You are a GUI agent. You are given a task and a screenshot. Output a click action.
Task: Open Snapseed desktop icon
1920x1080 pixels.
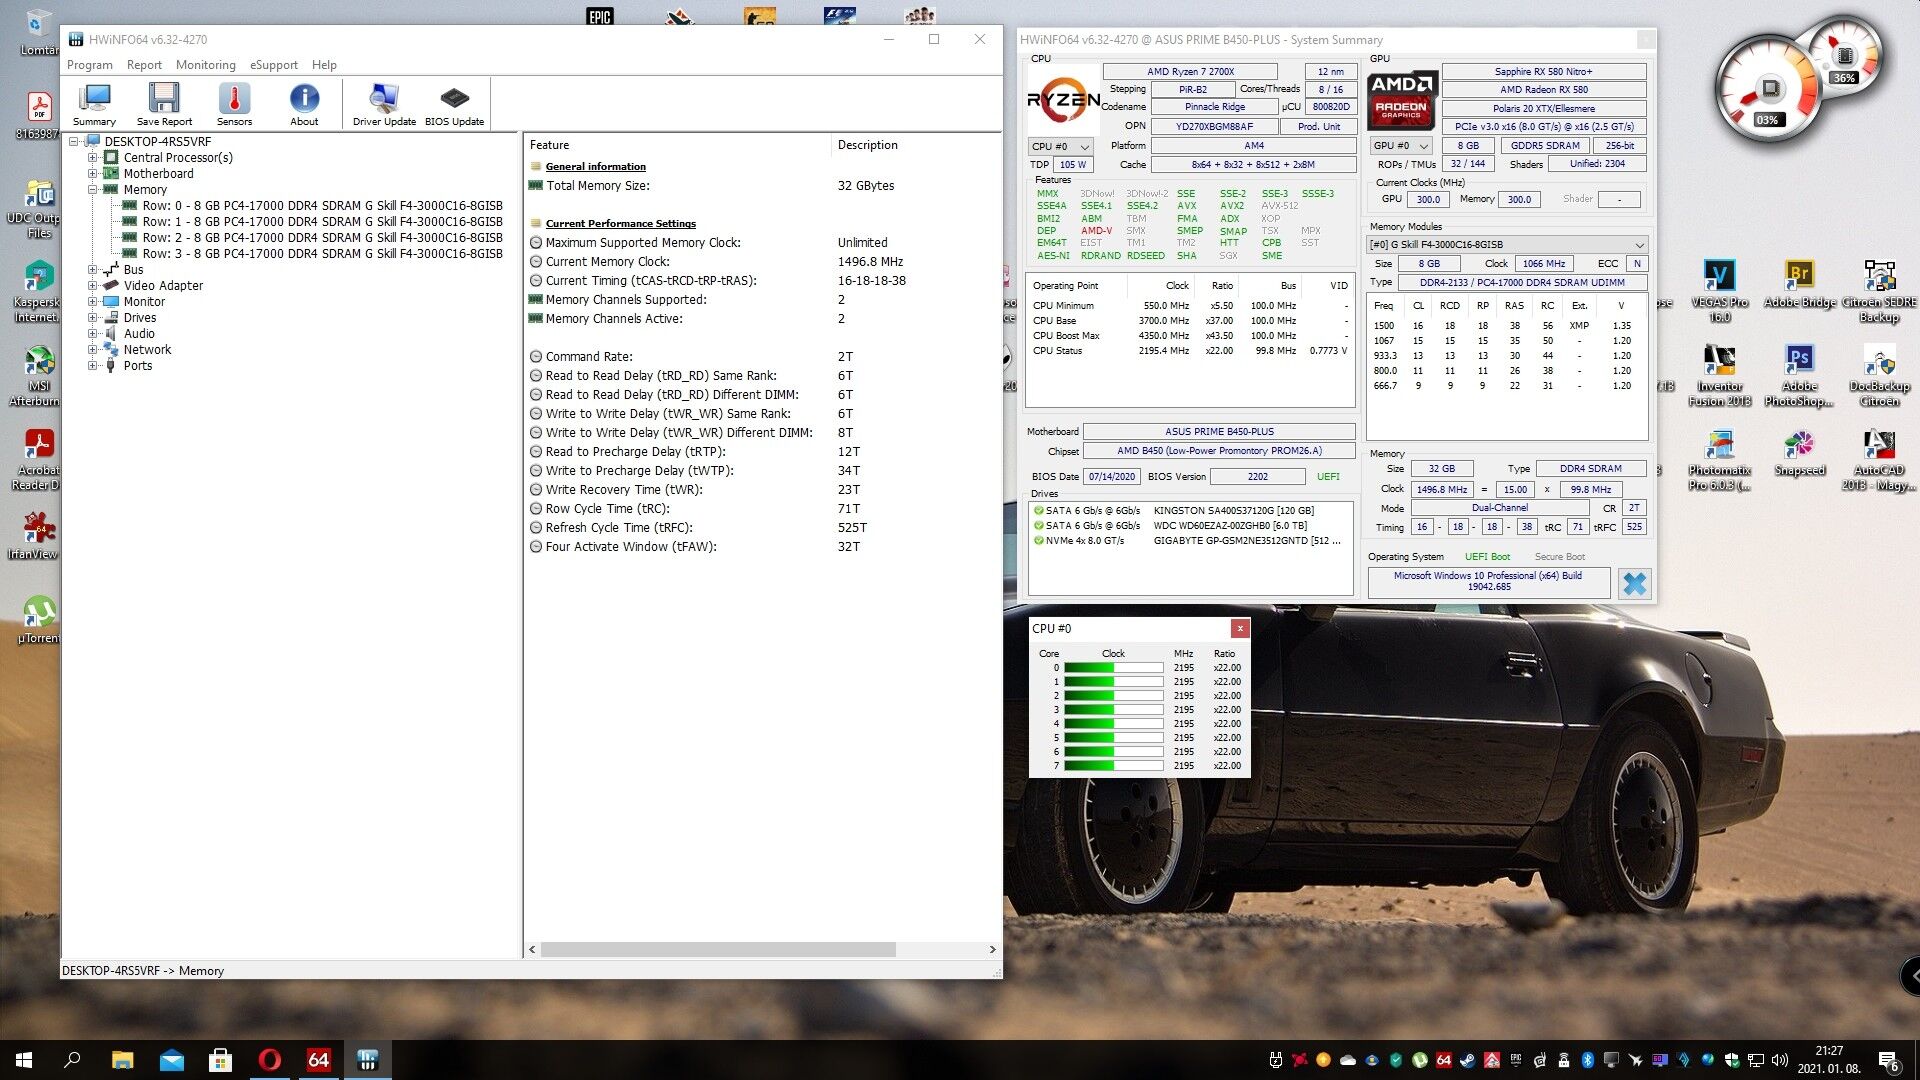tap(1799, 453)
